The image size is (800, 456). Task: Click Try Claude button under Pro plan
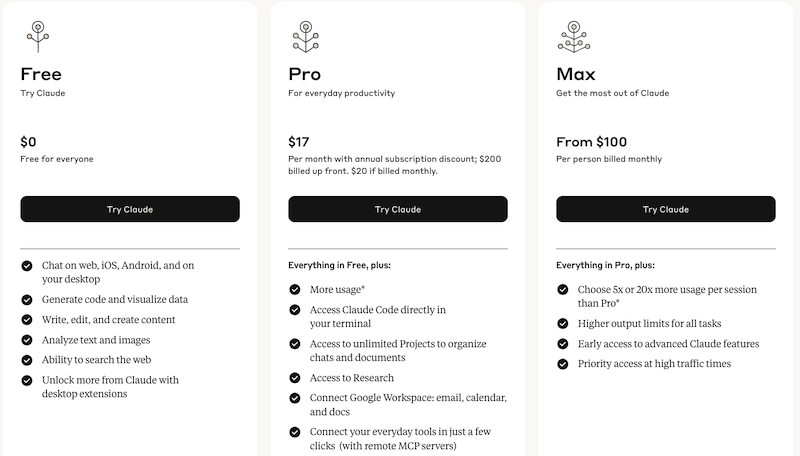[398, 209]
